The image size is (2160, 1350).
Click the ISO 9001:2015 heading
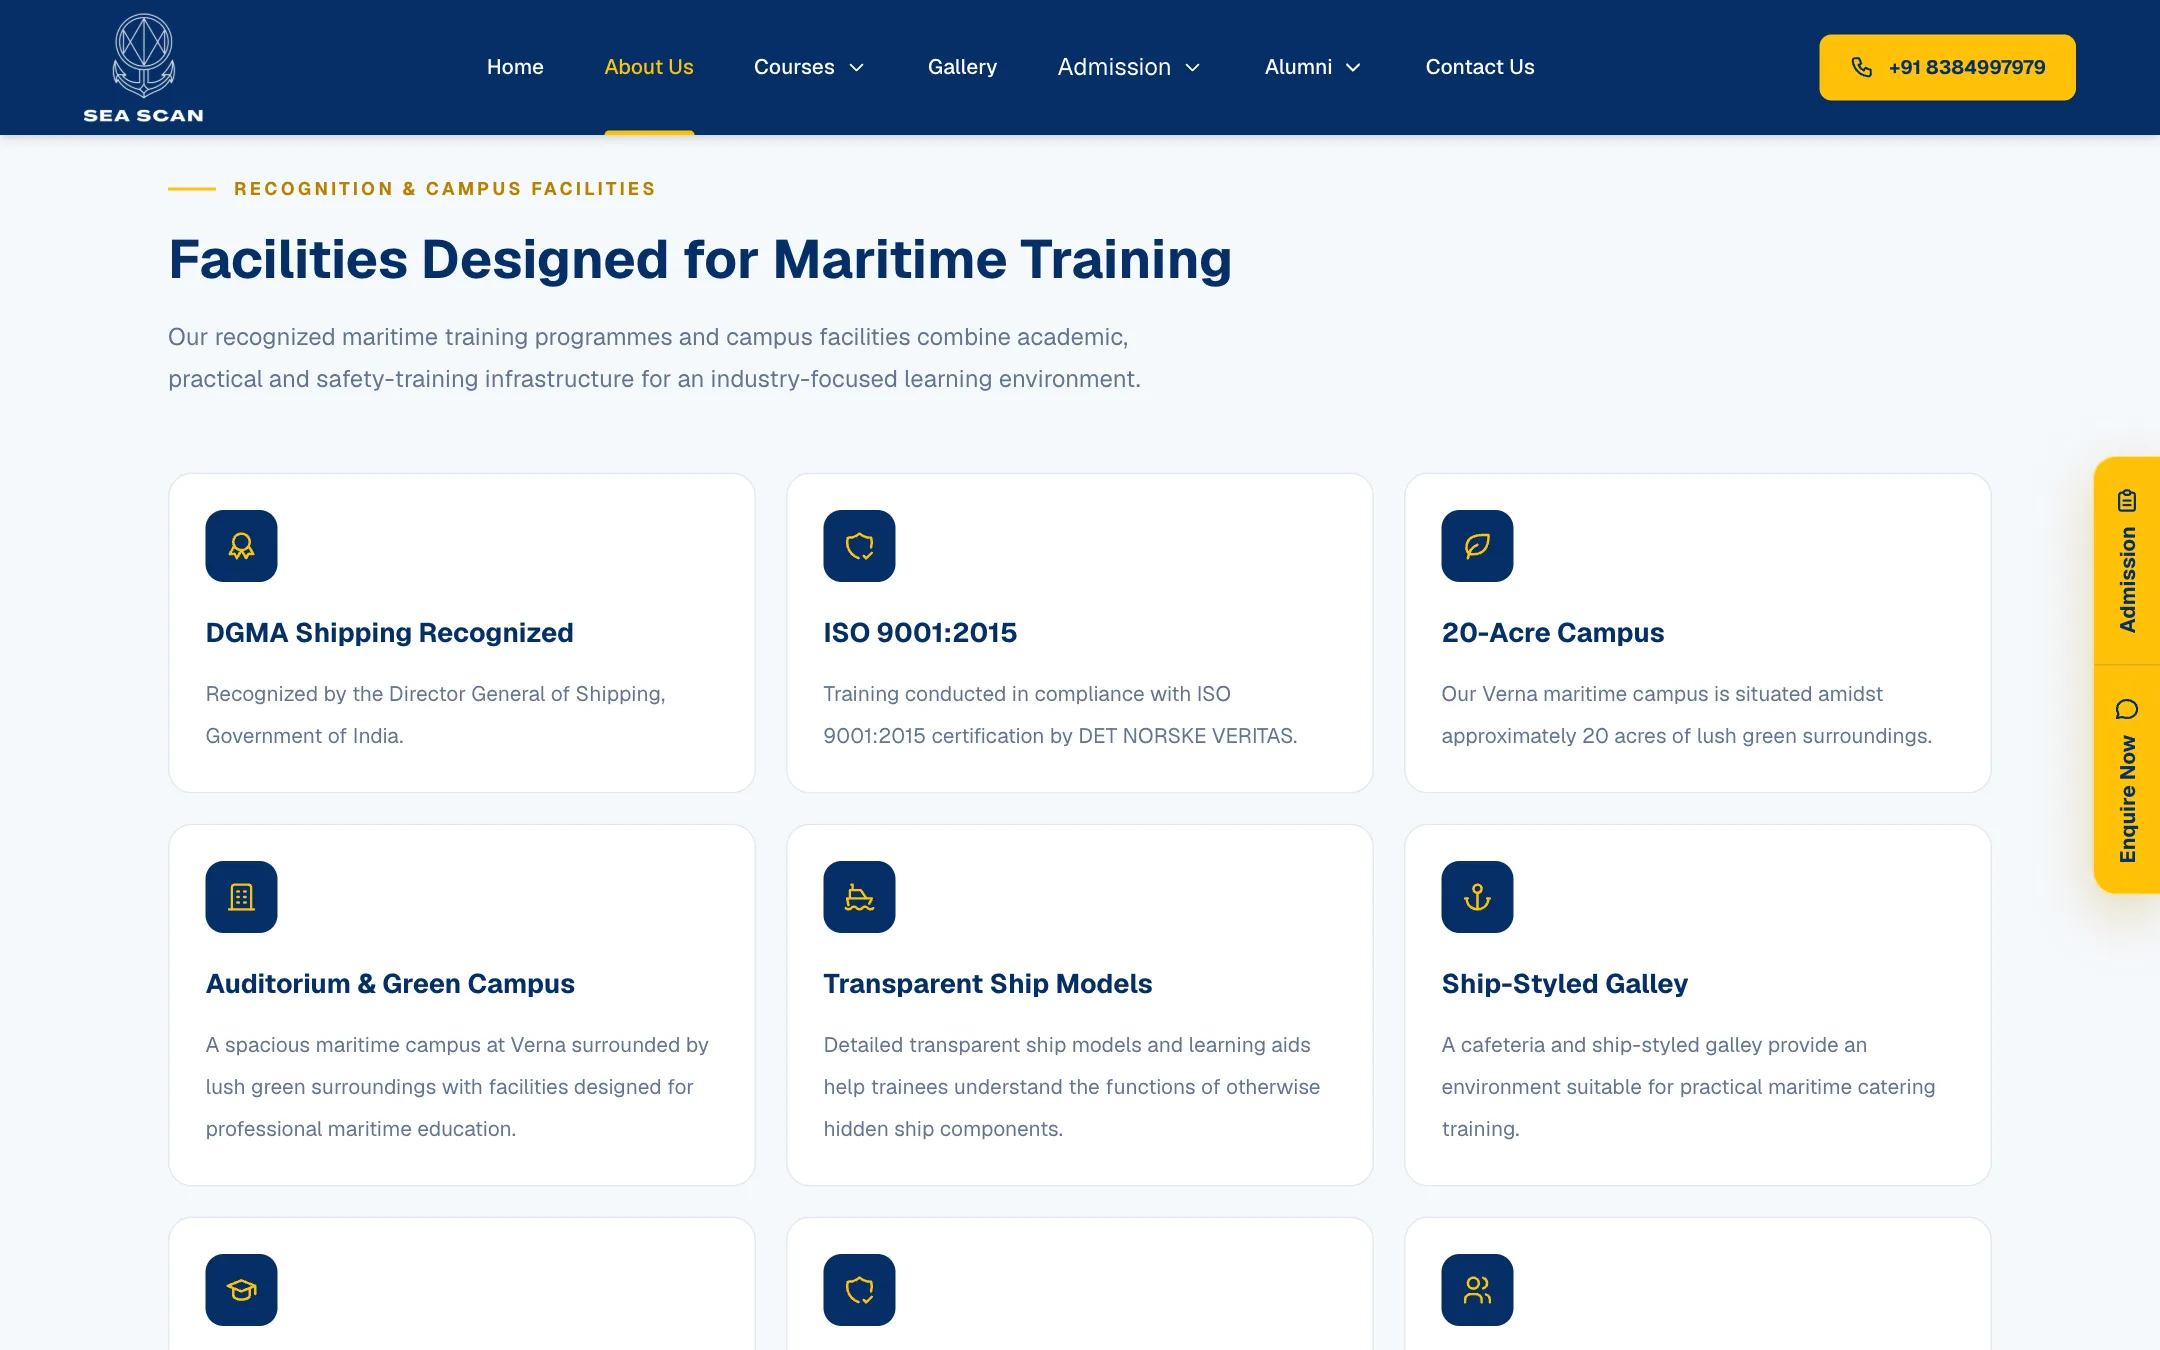920,633
